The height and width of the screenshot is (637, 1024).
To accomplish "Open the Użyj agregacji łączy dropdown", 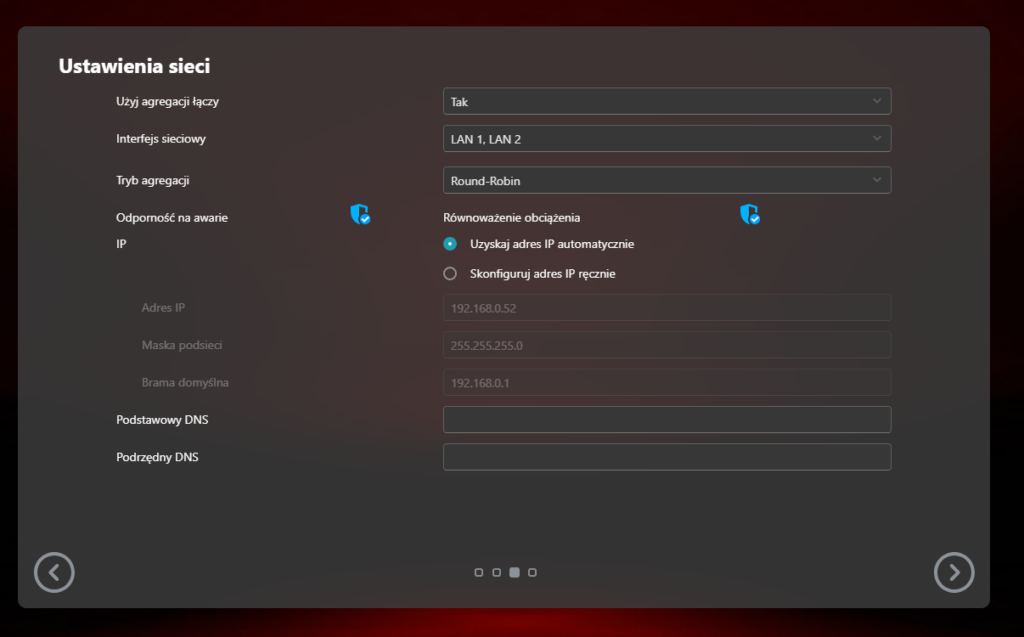I will [x=667, y=101].
